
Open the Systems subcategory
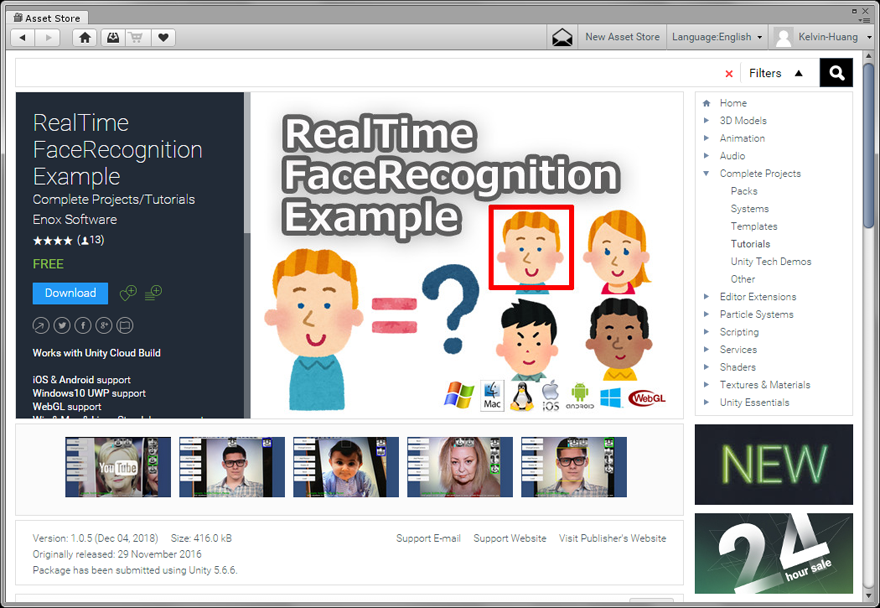[749, 209]
